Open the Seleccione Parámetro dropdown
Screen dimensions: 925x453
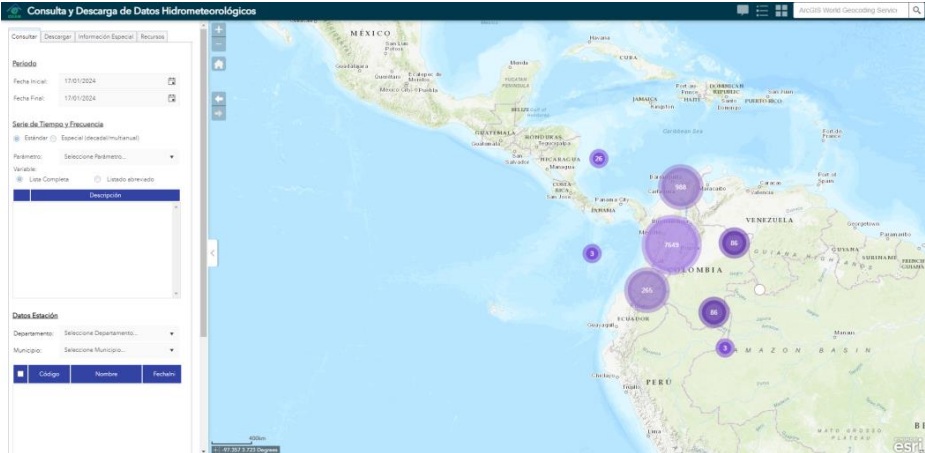tap(119, 157)
